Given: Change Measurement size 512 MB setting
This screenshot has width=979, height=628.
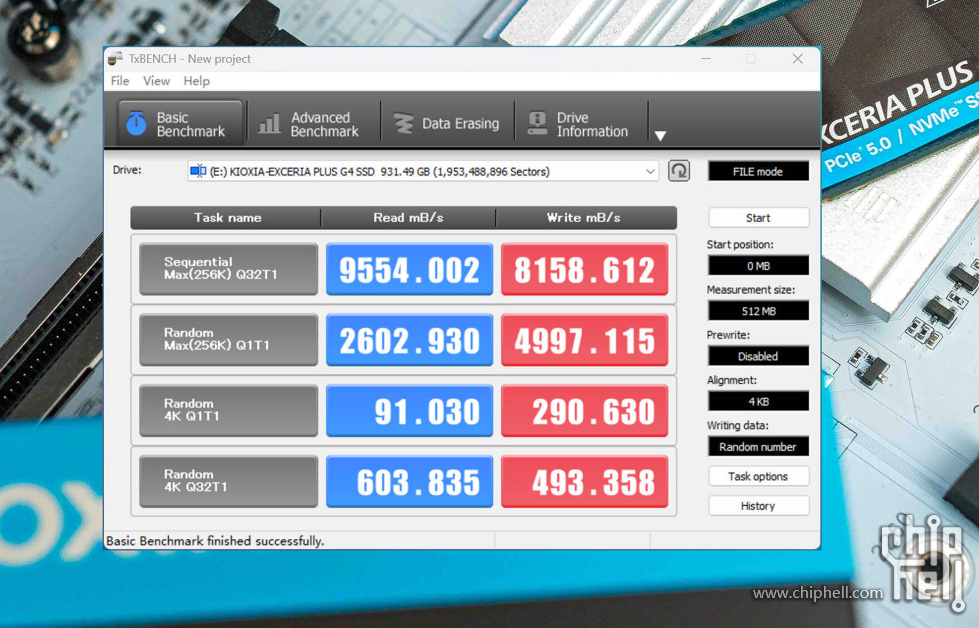Looking at the screenshot, I should click(758, 311).
